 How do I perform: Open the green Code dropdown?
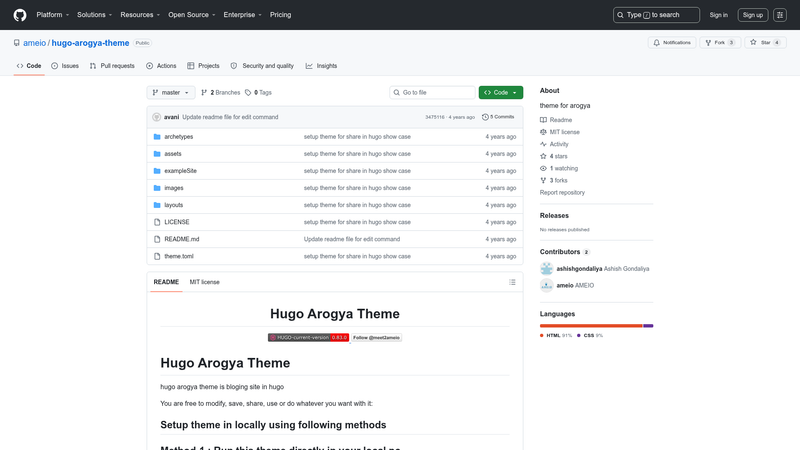(x=501, y=92)
